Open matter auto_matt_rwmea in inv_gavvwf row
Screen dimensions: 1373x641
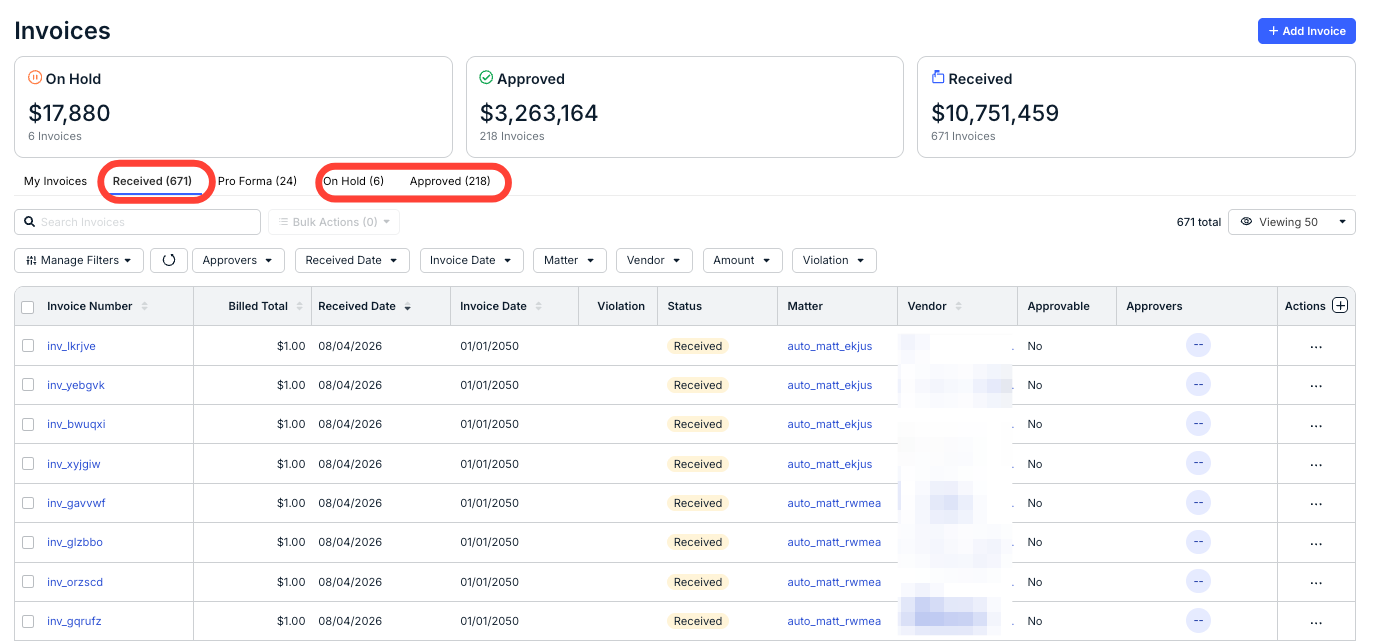pyautogui.click(x=834, y=503)
